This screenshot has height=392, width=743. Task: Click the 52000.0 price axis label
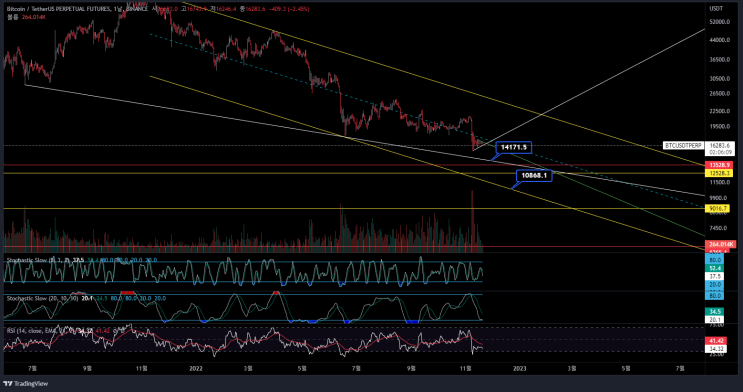click(719, 22)
